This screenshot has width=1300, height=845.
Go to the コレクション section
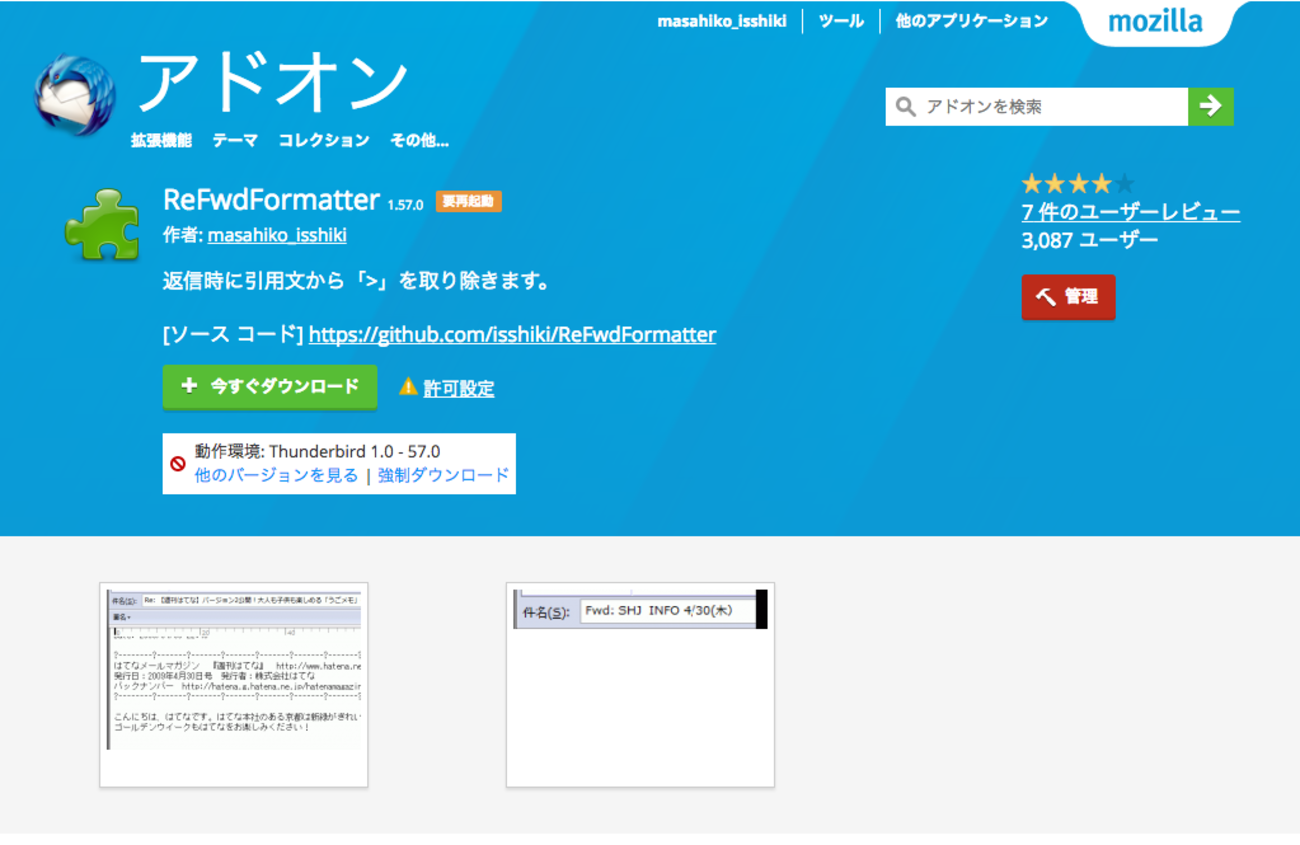pyautogui.click(x=324, y=141)
